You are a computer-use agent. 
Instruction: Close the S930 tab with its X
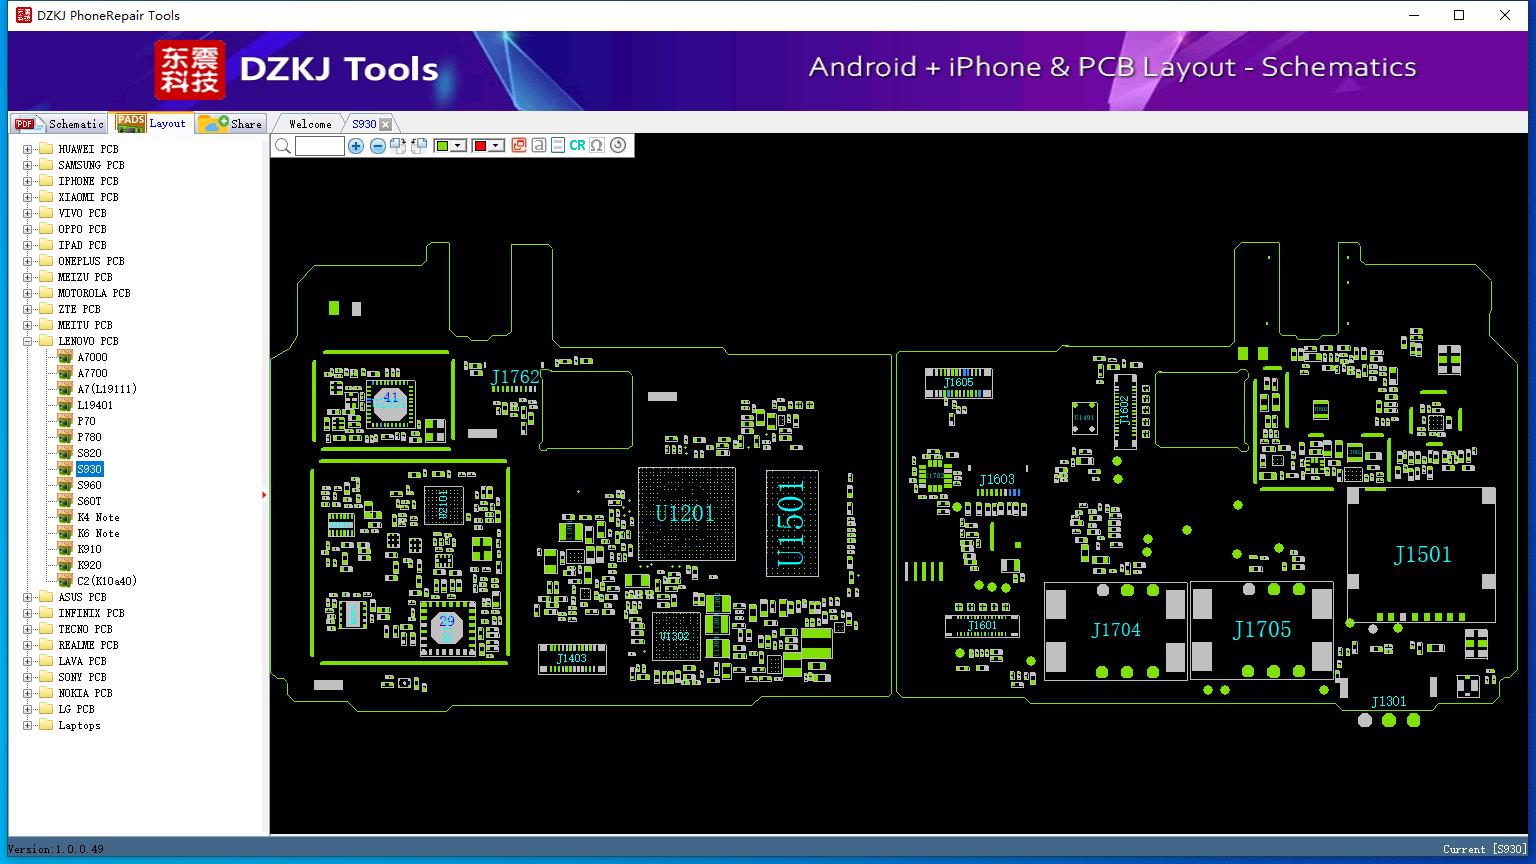click(385, 124)
